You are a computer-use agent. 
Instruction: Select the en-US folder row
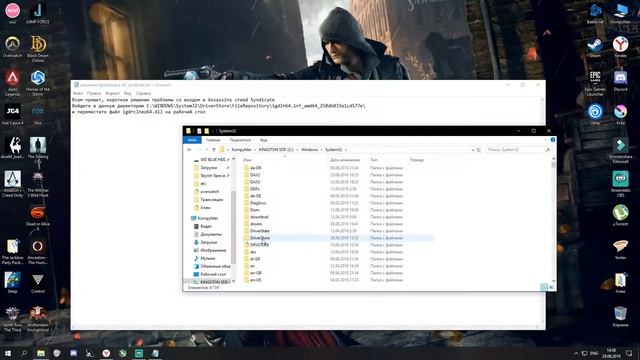tap(337, 280)
